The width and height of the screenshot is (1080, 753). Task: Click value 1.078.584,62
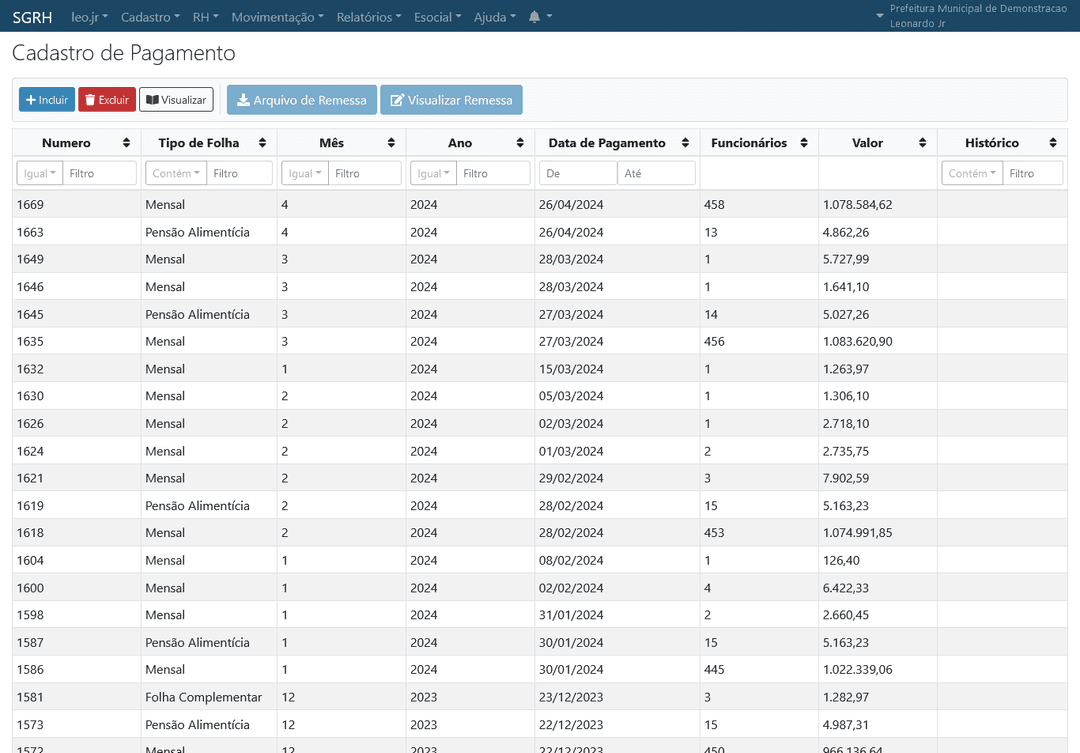point(858,205)
